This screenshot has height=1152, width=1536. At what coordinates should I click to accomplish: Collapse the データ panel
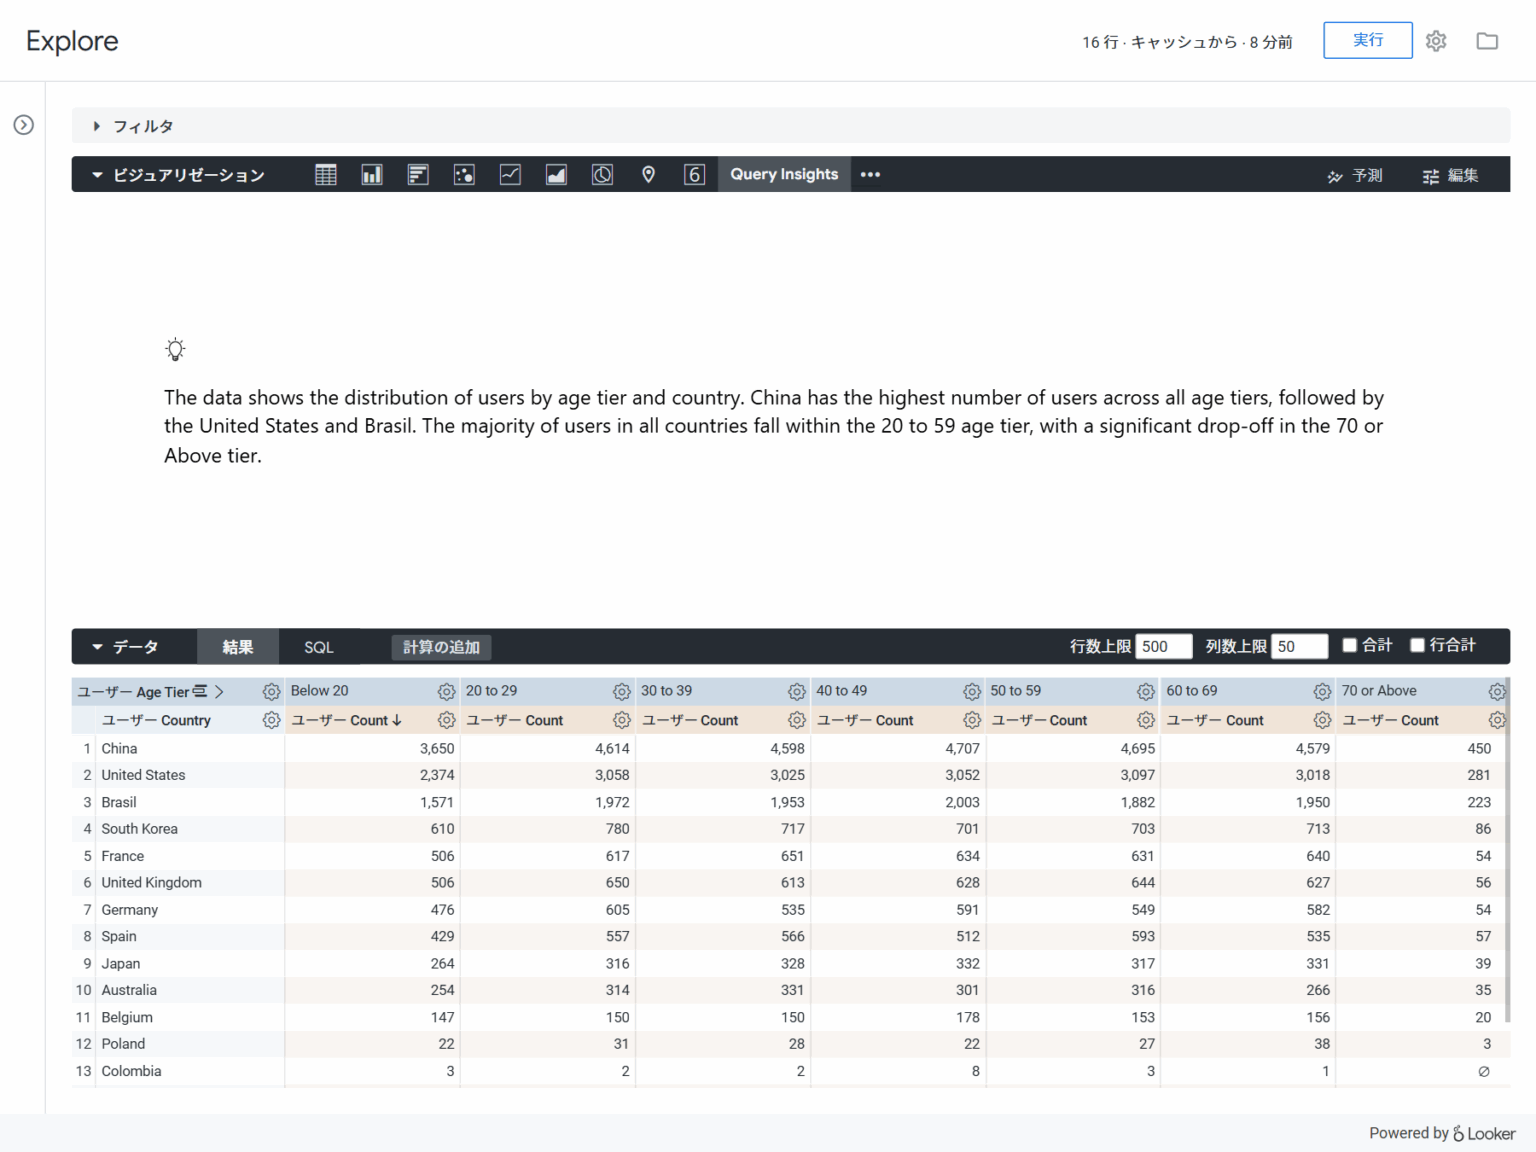[97, 646]
